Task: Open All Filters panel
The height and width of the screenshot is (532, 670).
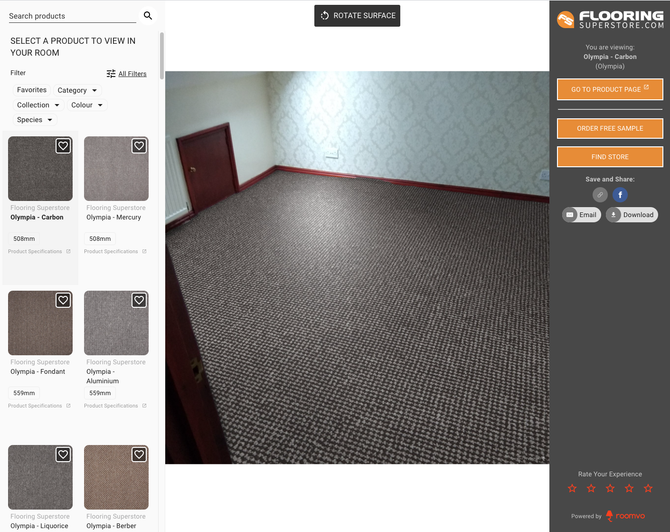Action: coord(126,74)
